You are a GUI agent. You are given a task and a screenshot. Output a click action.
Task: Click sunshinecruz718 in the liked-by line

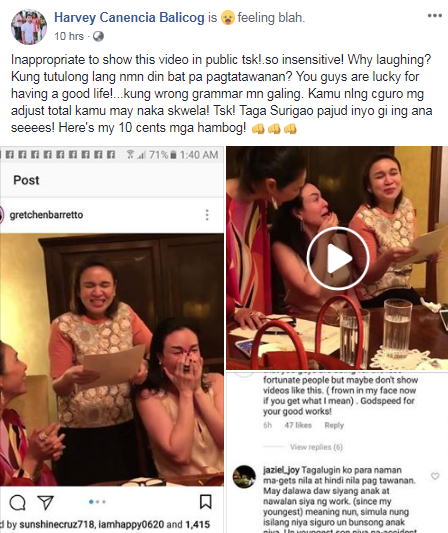coord(57,524)
